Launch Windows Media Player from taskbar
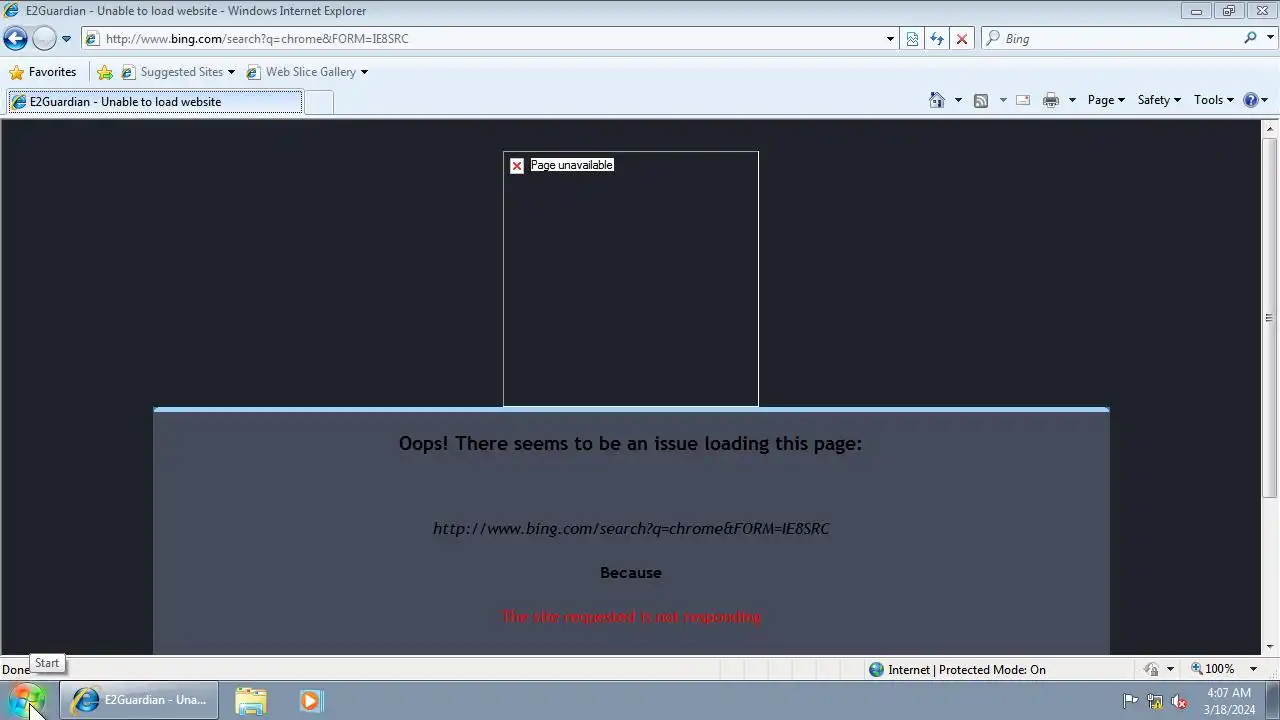Viewport: 1280px width, 720px height. [x=310, y=701]
